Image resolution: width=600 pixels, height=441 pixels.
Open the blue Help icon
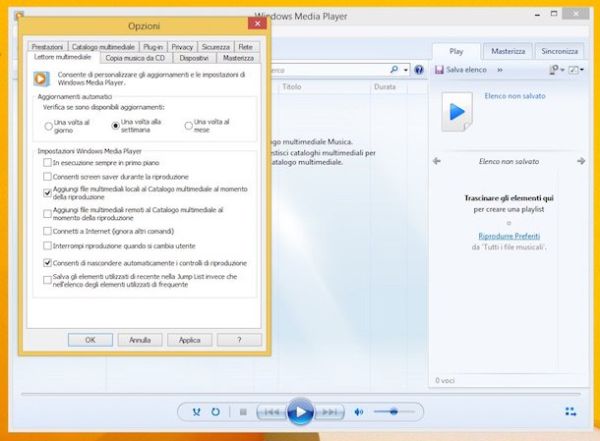pos(420,70)
